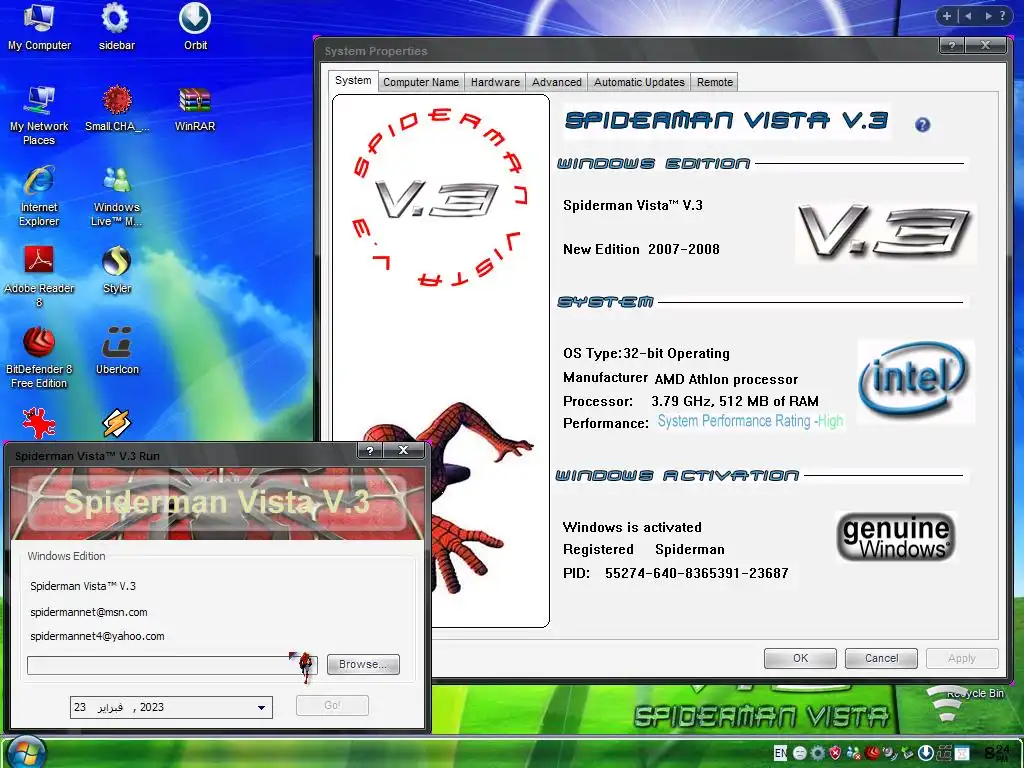1024x768 pixels.
Task: Open the Advanced tab
Action: pyautogui.click(x=556, y=82)
